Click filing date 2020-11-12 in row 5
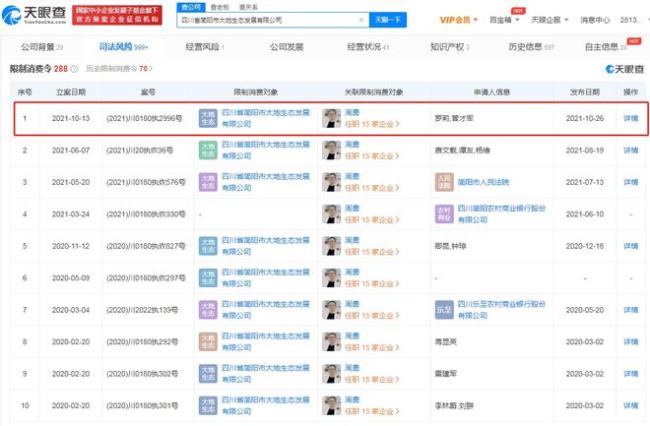The image size is (650, 426). (x=71, y=246)
